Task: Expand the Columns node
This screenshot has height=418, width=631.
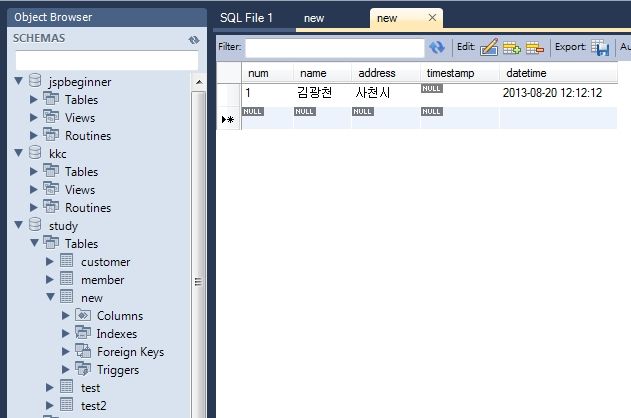Action: (66, 315)
